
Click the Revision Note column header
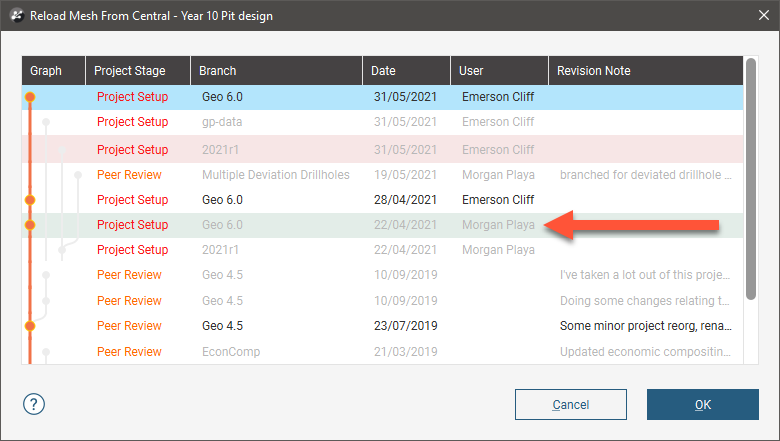tap(644, 71)
